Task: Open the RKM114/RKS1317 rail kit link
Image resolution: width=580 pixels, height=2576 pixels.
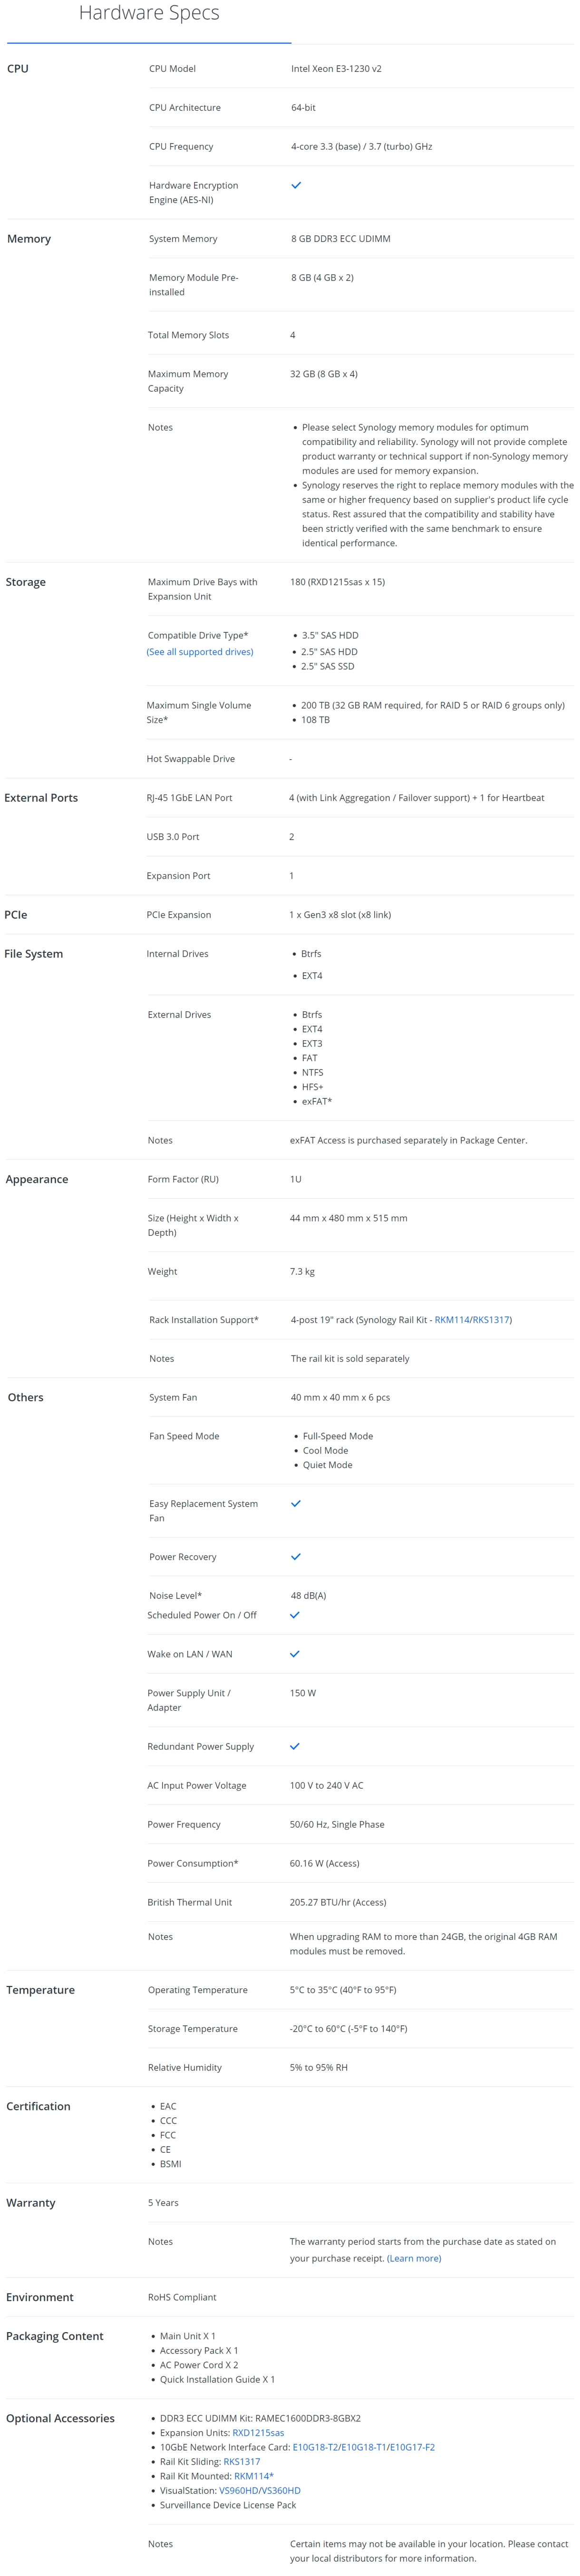Action: pos(472,1319)
